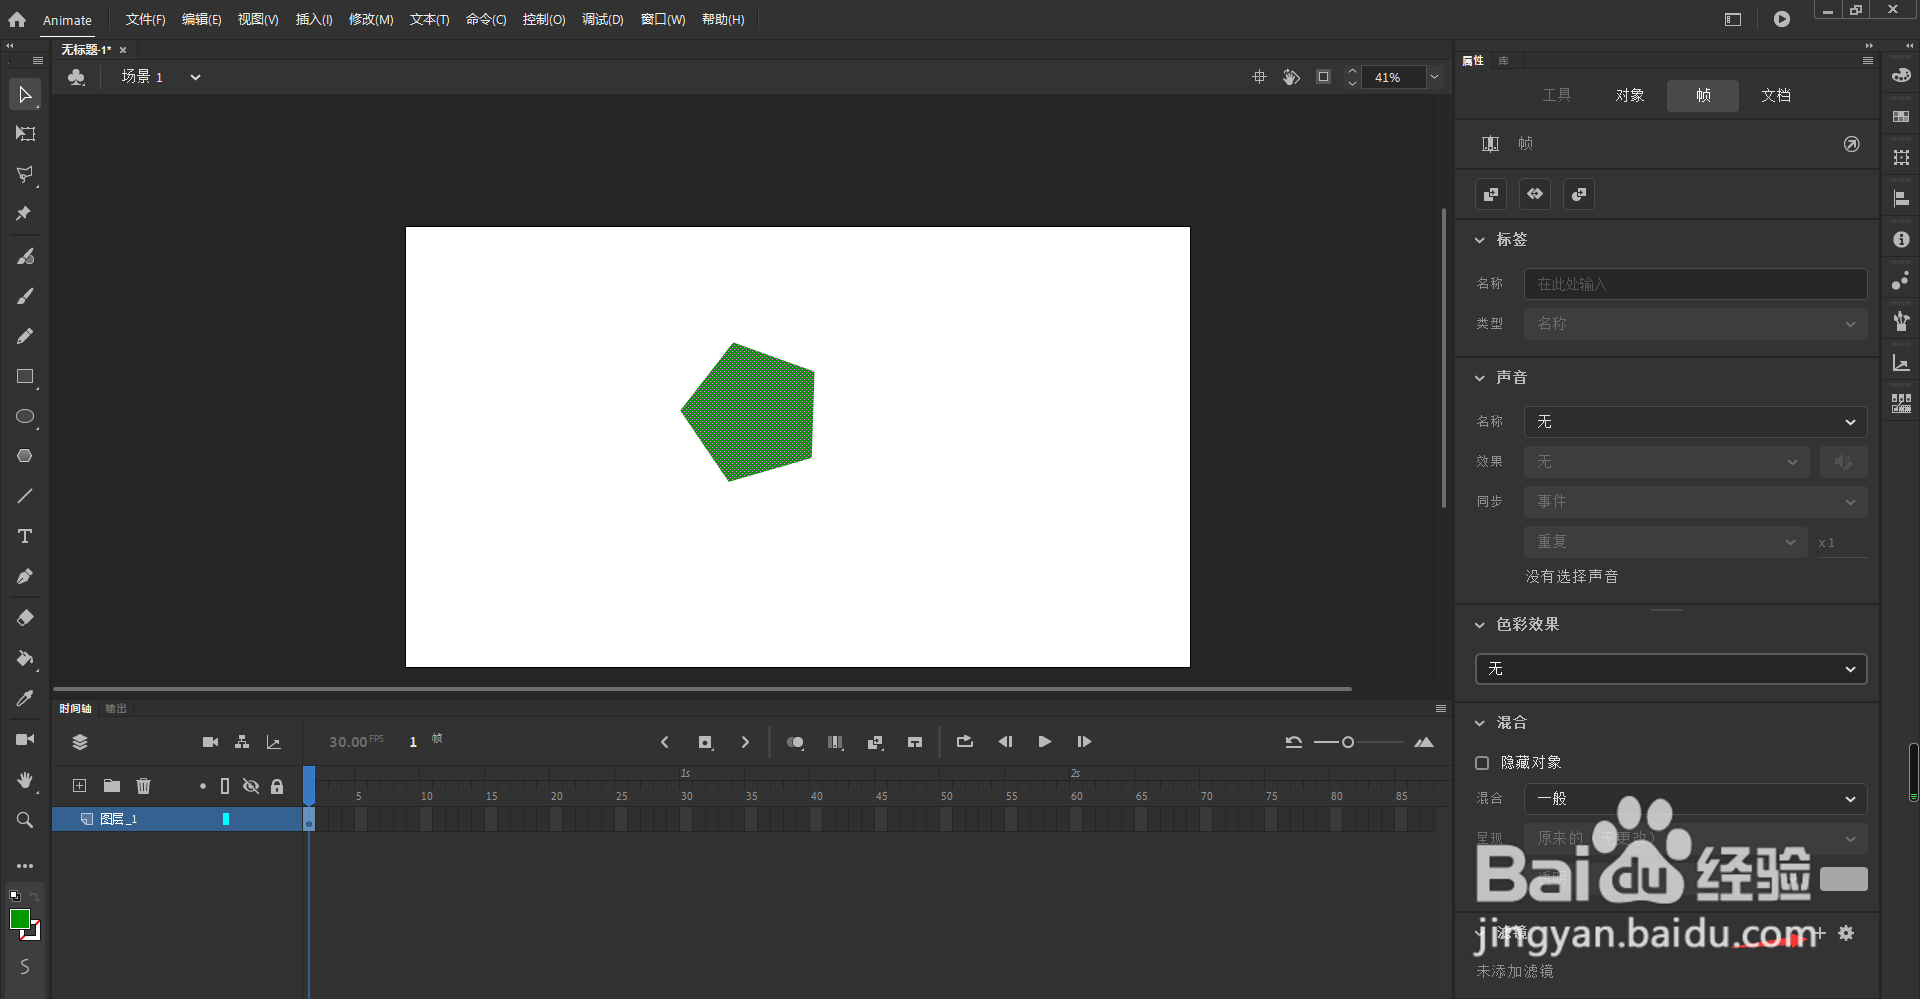Select the Text tool

[25, 536]
